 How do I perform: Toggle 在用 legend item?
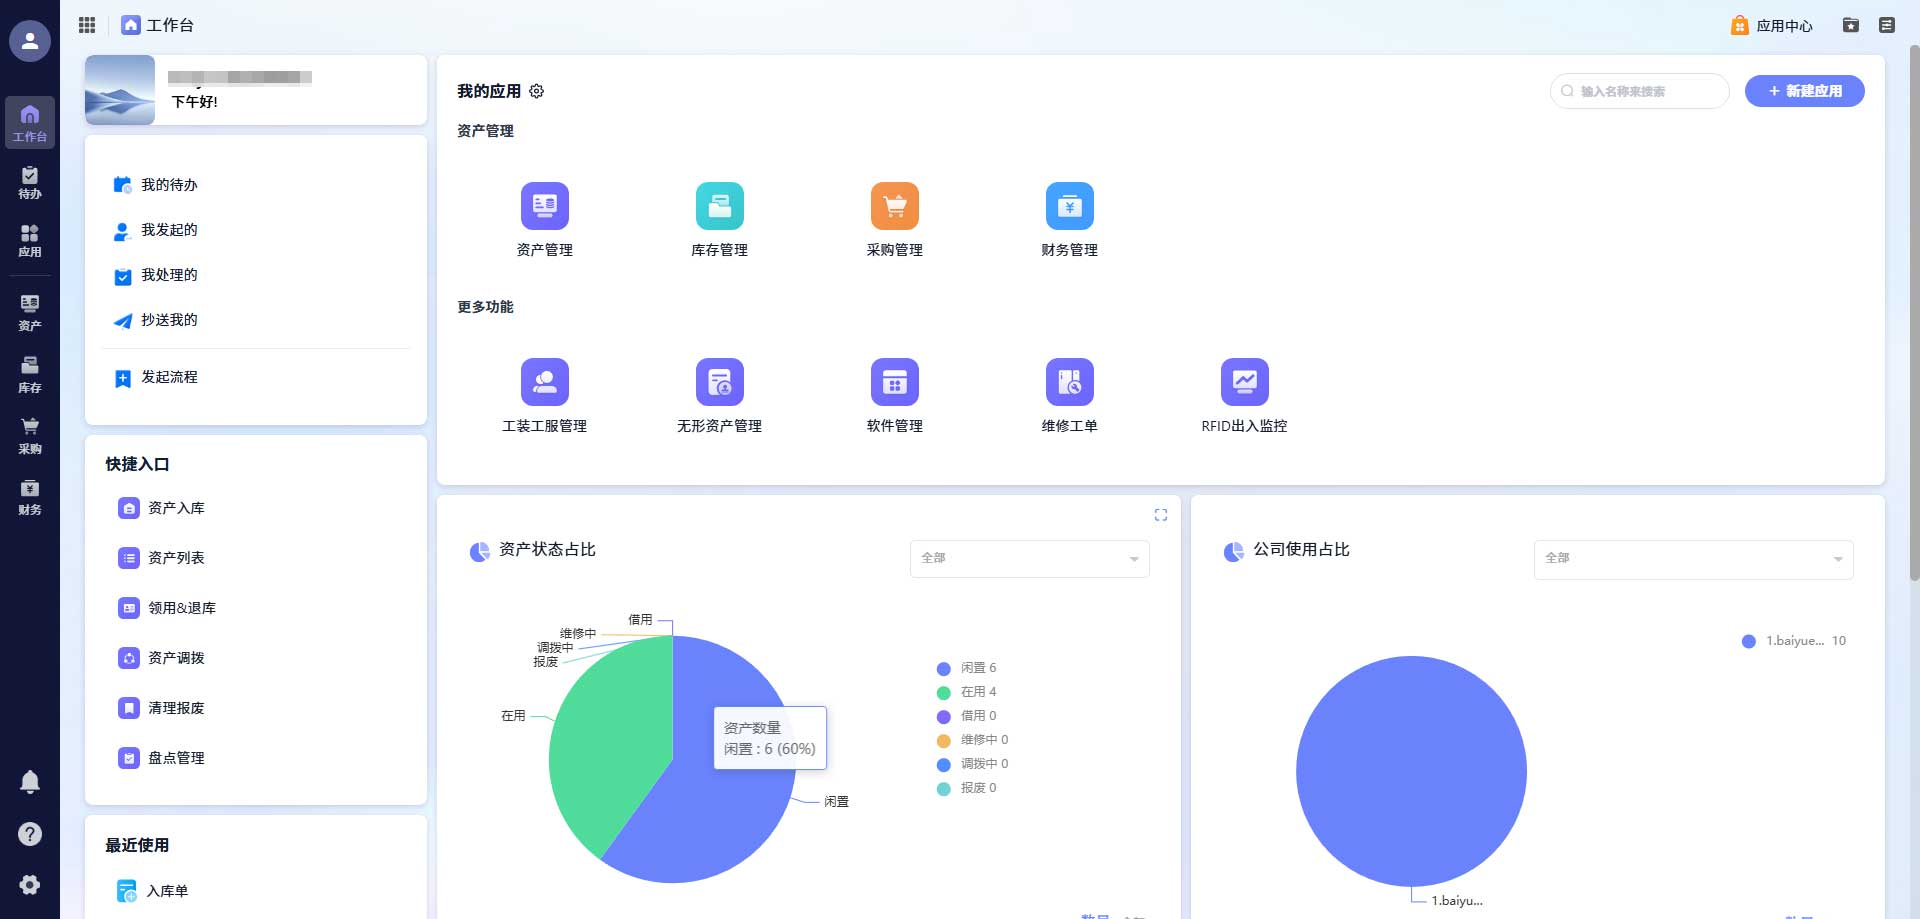tap(966, 692)
